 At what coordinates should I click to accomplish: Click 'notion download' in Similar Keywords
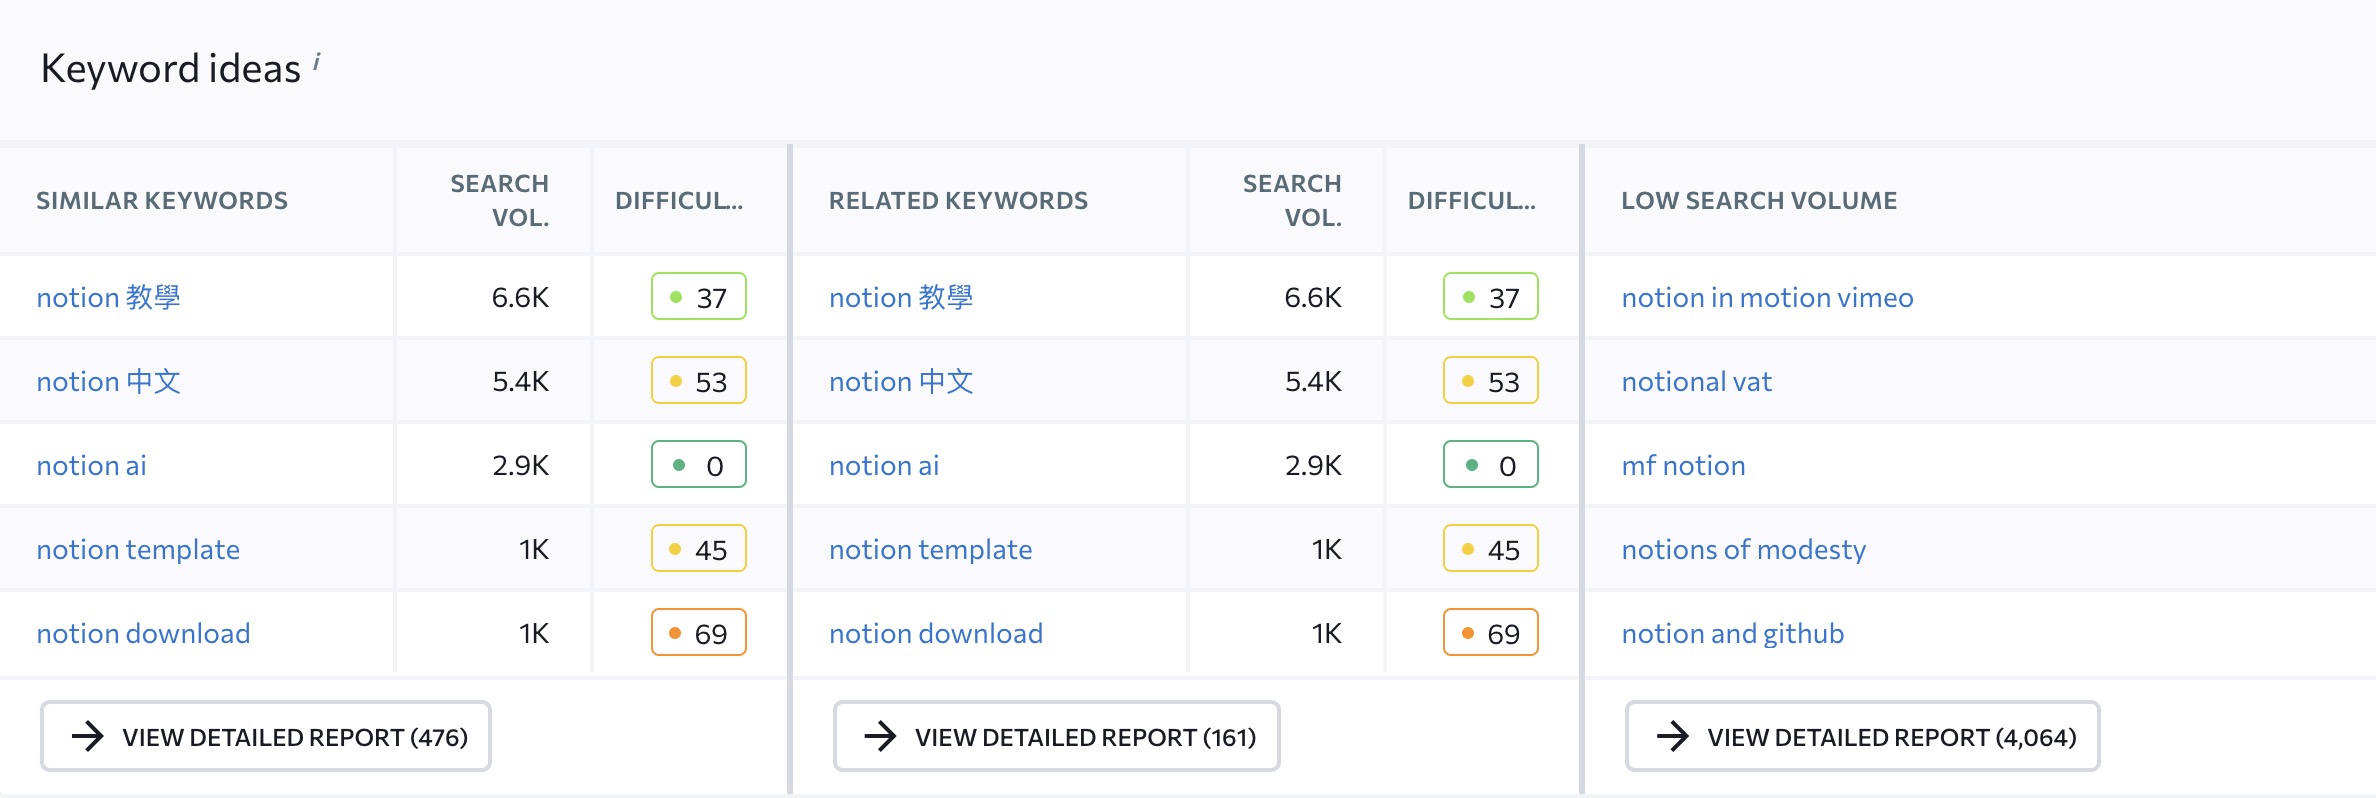pyautogui.click(x=144, y=633)
